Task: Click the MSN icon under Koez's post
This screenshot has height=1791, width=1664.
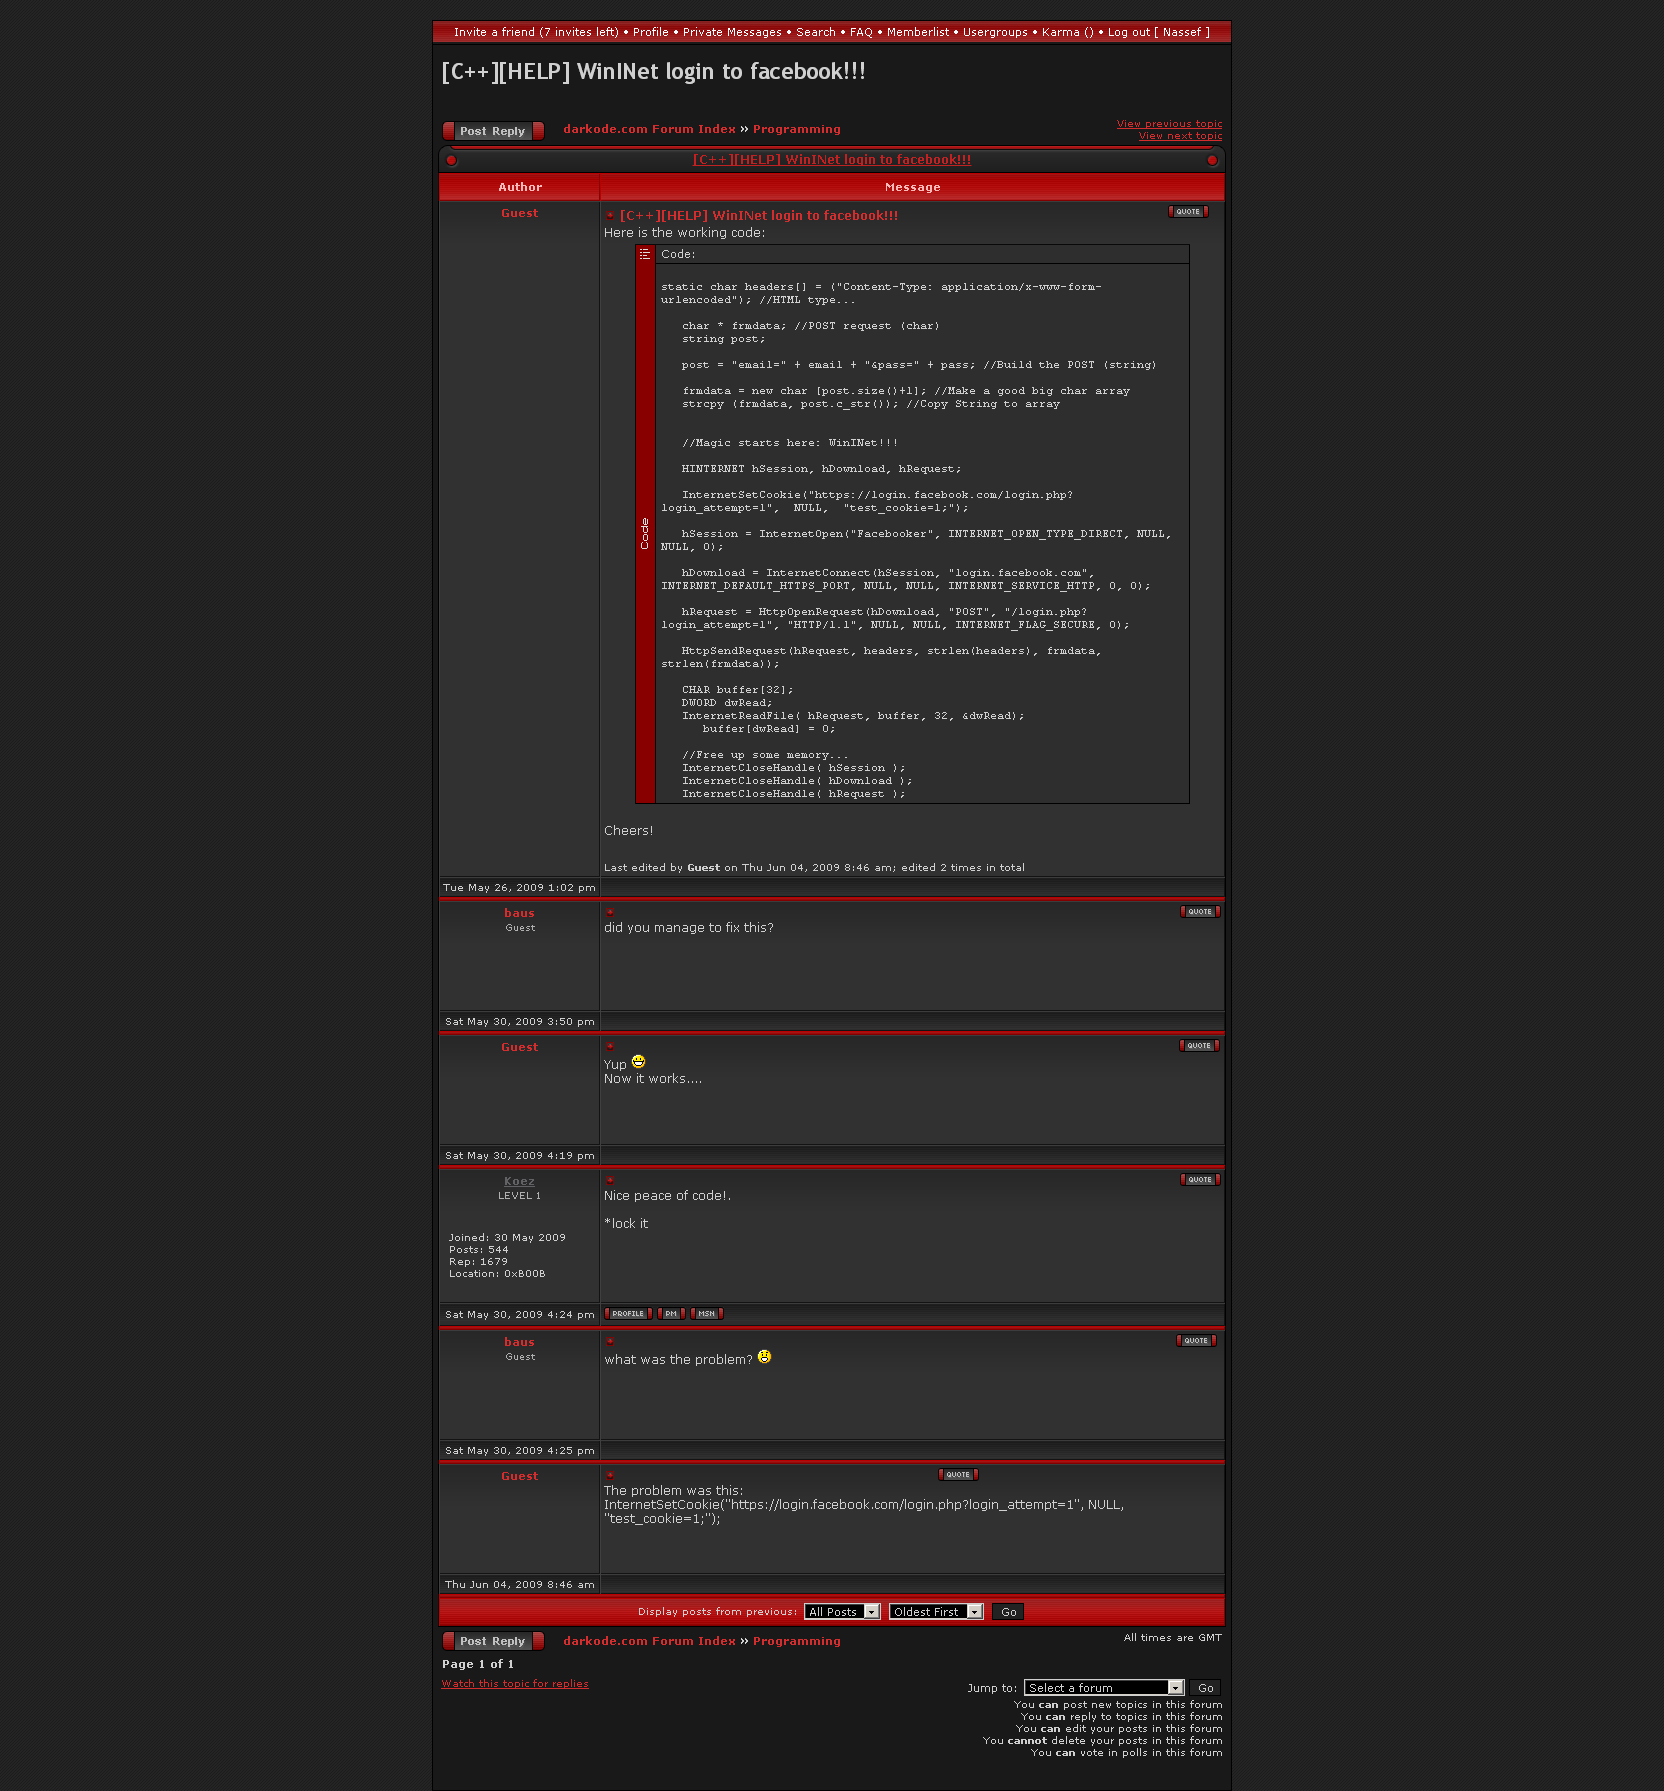Action: coord(707,1314)
